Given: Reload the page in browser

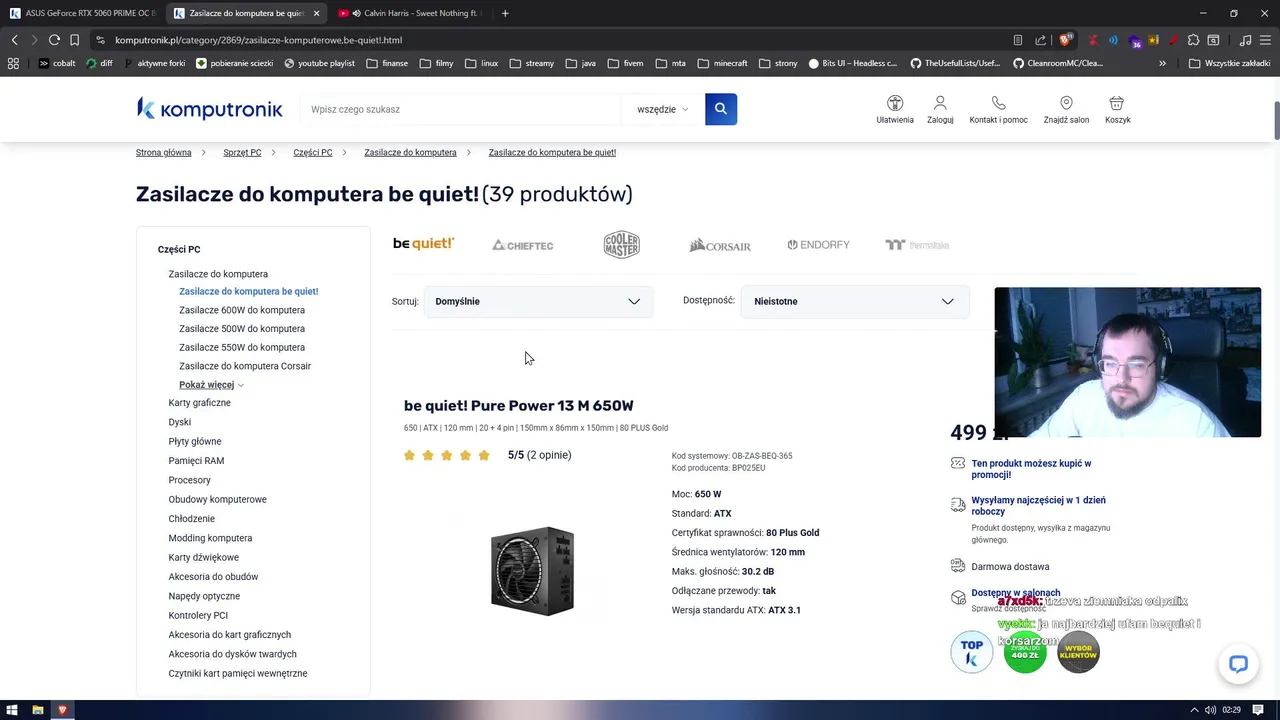Looking at the screenshot, I should click(54, 40).
